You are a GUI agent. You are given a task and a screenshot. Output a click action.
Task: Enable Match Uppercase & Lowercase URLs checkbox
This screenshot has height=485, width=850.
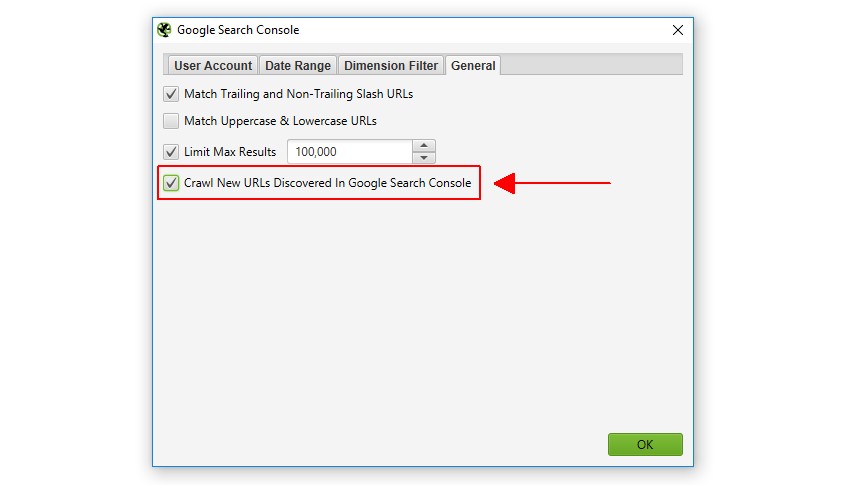tap(171, 120)
